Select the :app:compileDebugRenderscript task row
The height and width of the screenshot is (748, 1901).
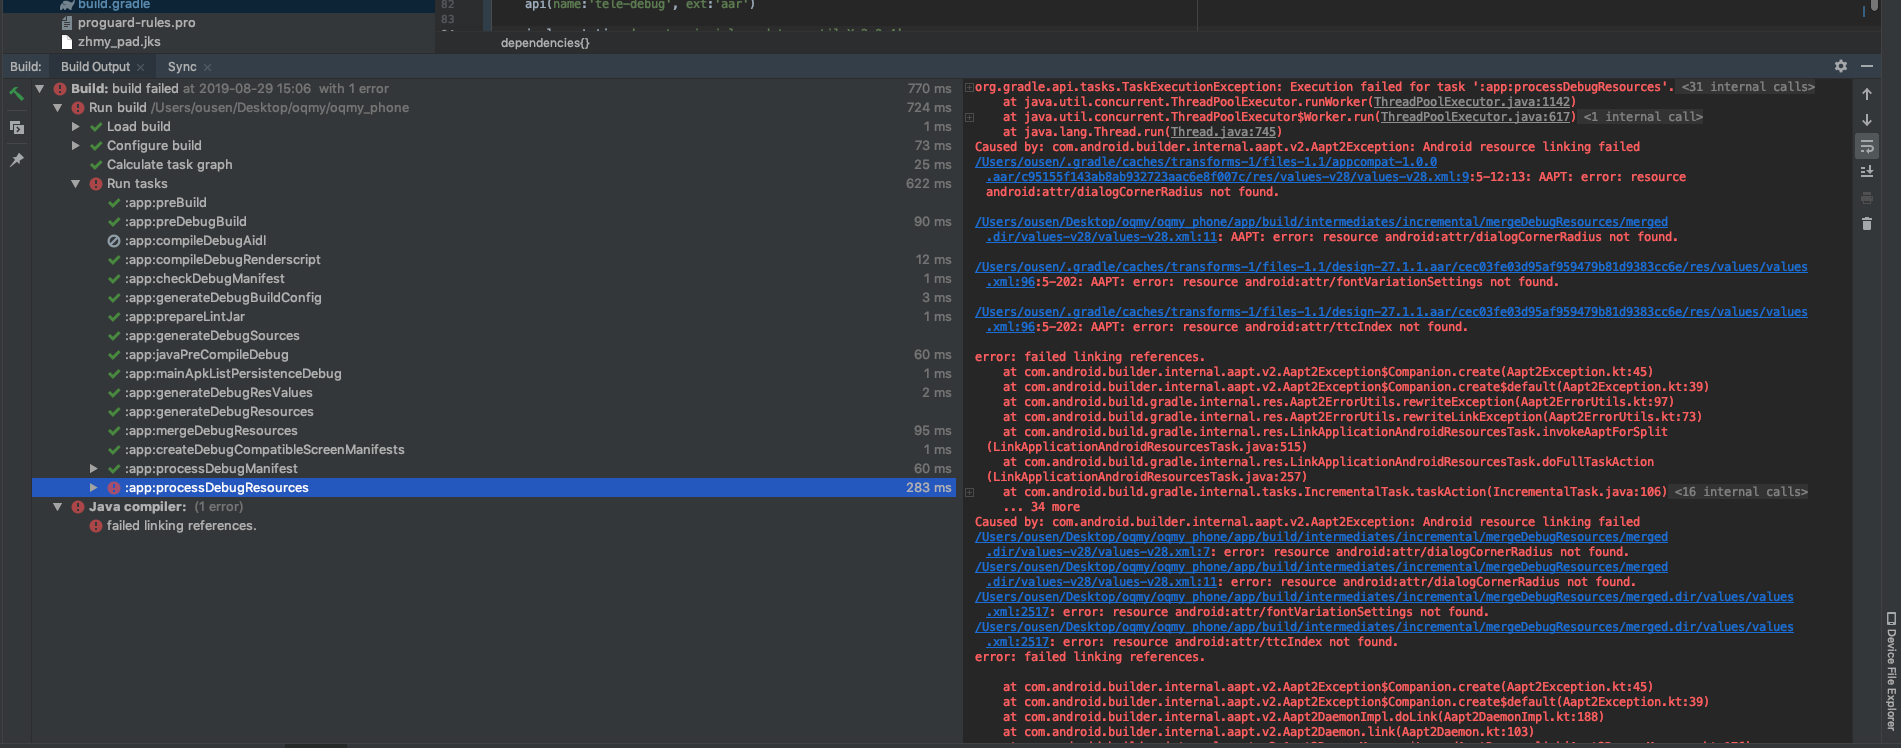[492, 260]
